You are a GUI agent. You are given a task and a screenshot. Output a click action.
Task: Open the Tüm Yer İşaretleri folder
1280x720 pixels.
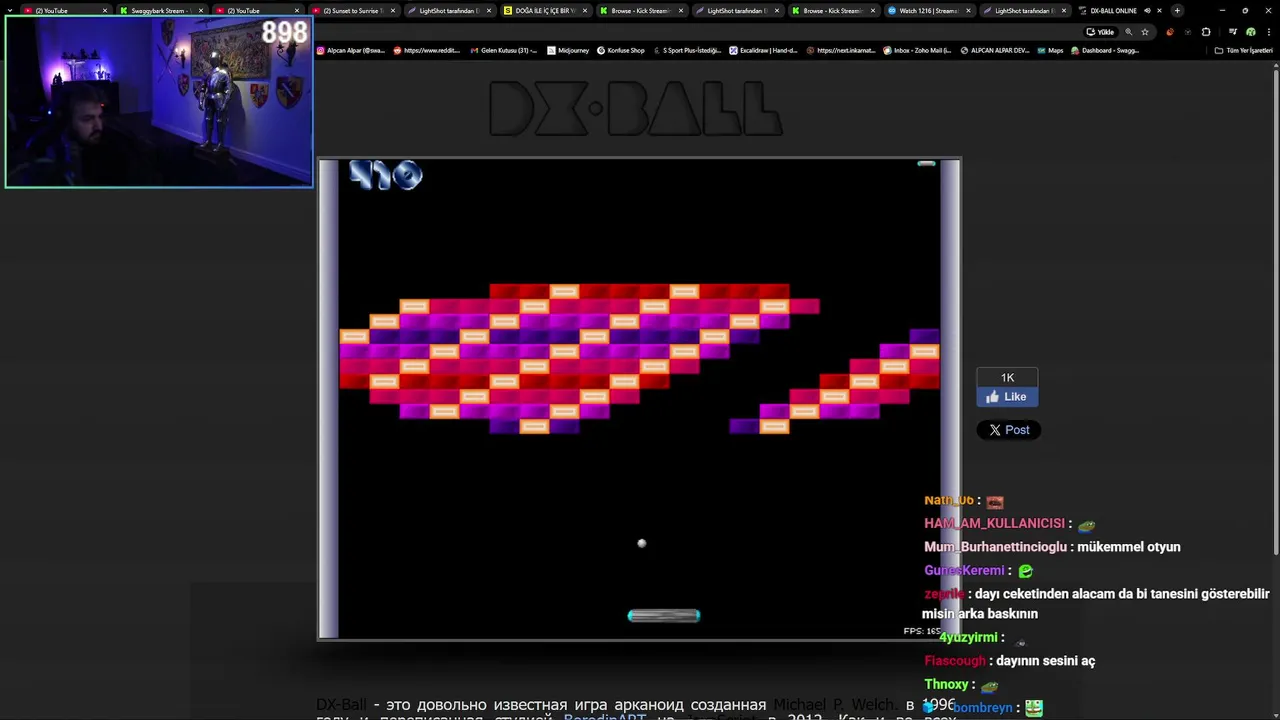[1243, 50]
